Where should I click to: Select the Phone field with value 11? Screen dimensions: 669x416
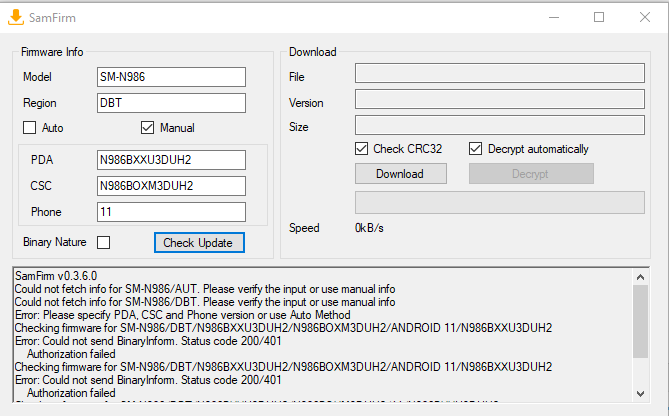pyautogui.click(x=171, y=212)
